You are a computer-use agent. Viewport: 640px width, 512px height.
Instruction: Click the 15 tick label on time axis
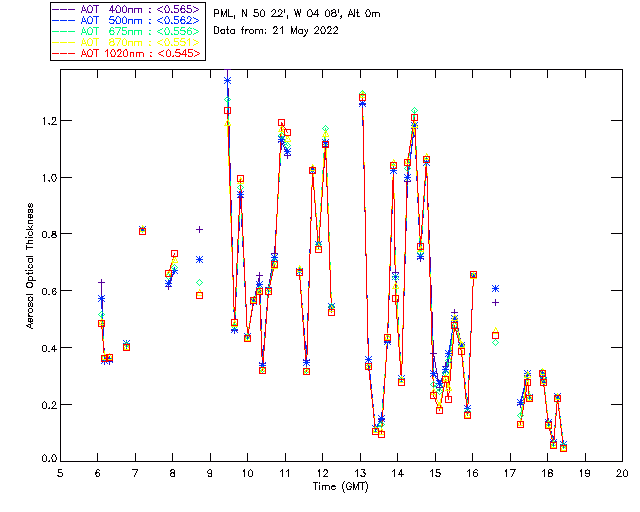click(x=435, y=472)
